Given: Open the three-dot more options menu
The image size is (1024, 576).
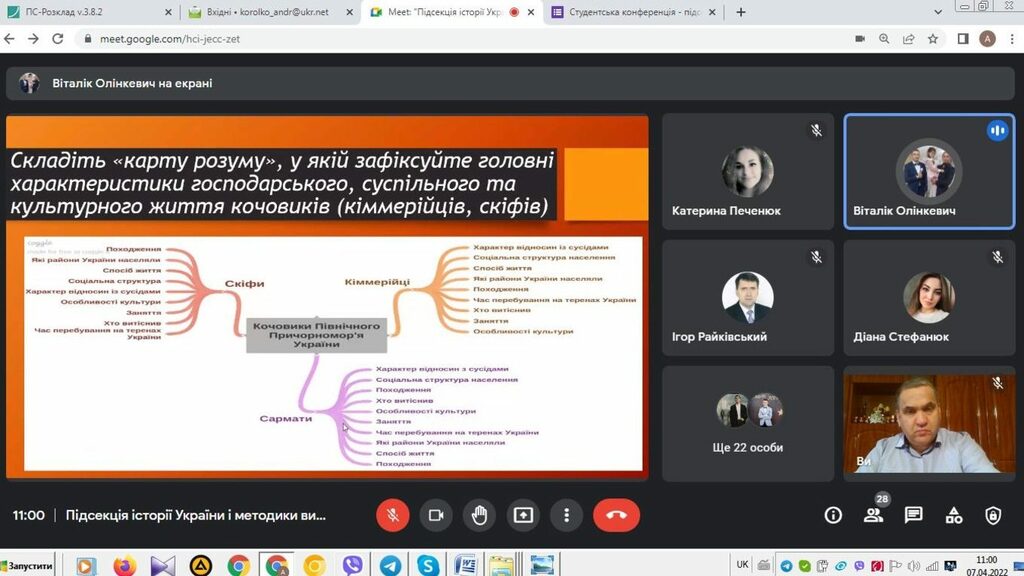Looking at the screenshot, I should 566,515.
